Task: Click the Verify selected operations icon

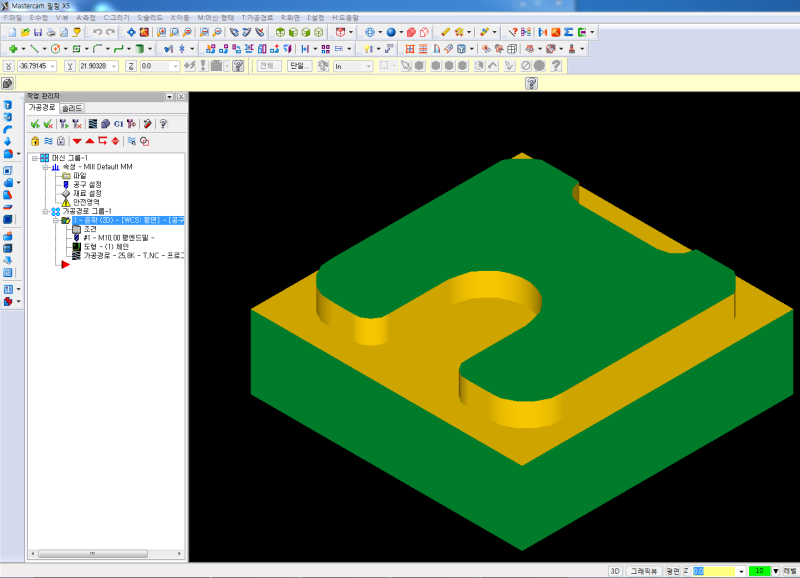Action: pyautogui.click(x=106, y=124)
